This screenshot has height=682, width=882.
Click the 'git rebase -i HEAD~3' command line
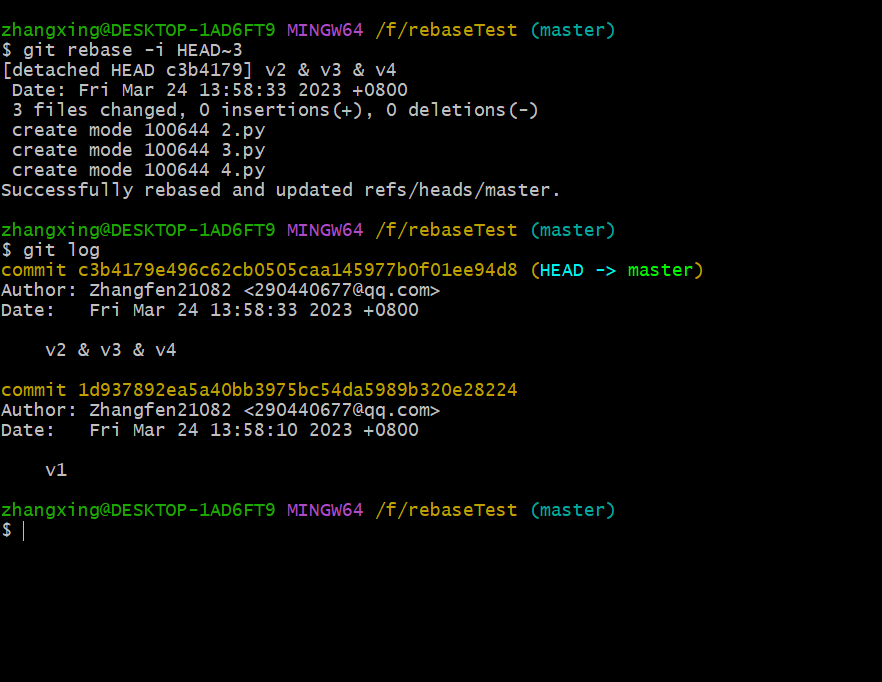point(122,50)
